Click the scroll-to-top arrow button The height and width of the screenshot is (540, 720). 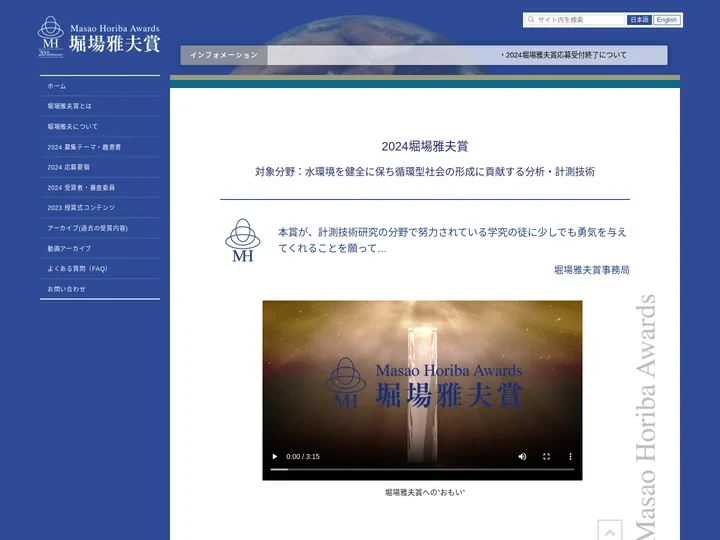pos(610,531)
